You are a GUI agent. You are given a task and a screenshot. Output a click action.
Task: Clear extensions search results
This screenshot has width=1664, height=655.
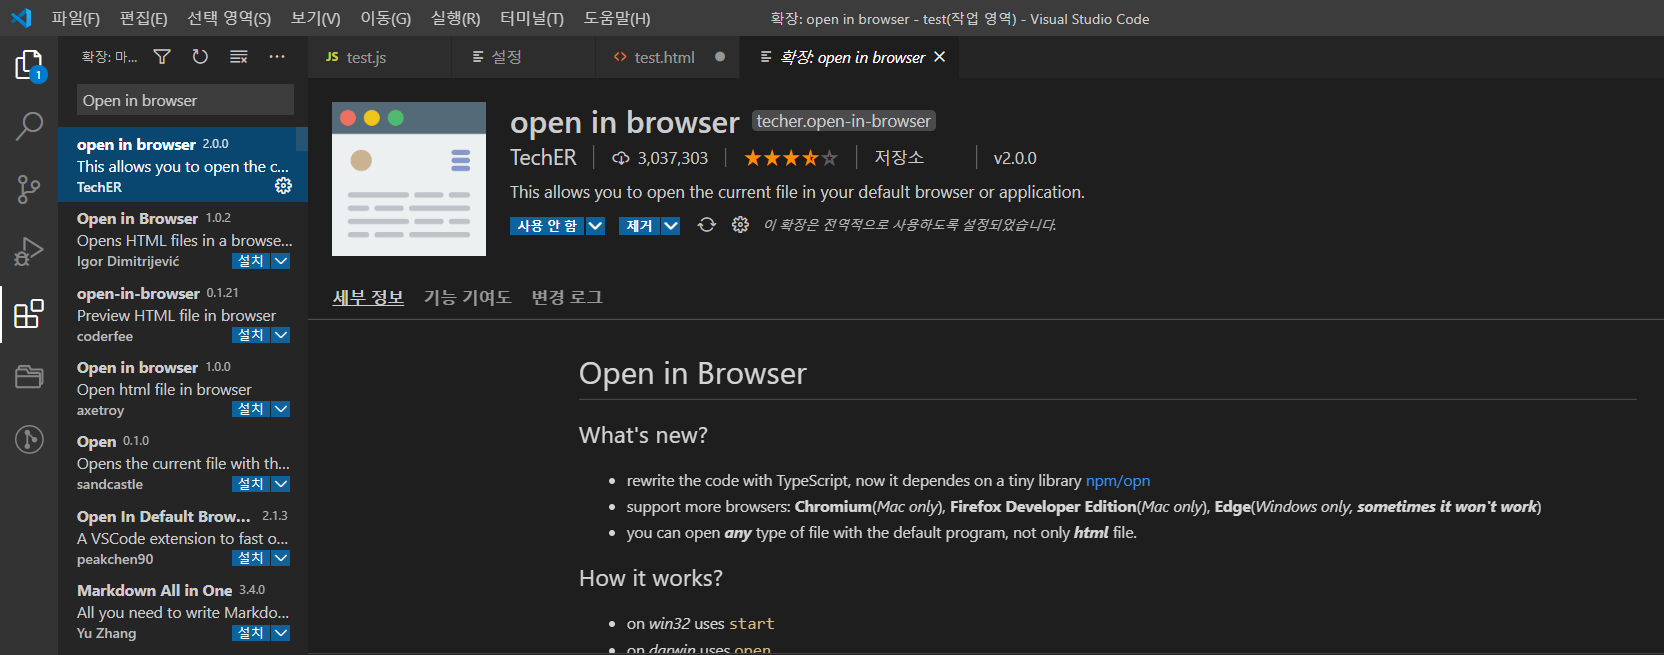point(238,57)
